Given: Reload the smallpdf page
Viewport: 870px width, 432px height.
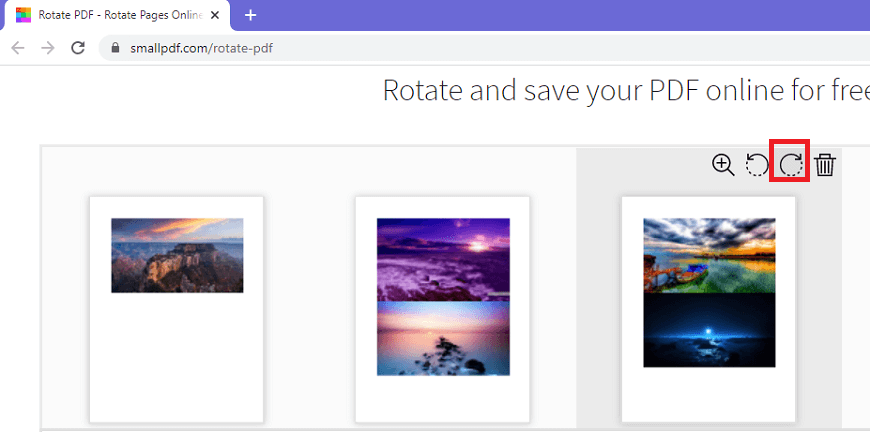Looking at the screenshot, I should (78, 48).
